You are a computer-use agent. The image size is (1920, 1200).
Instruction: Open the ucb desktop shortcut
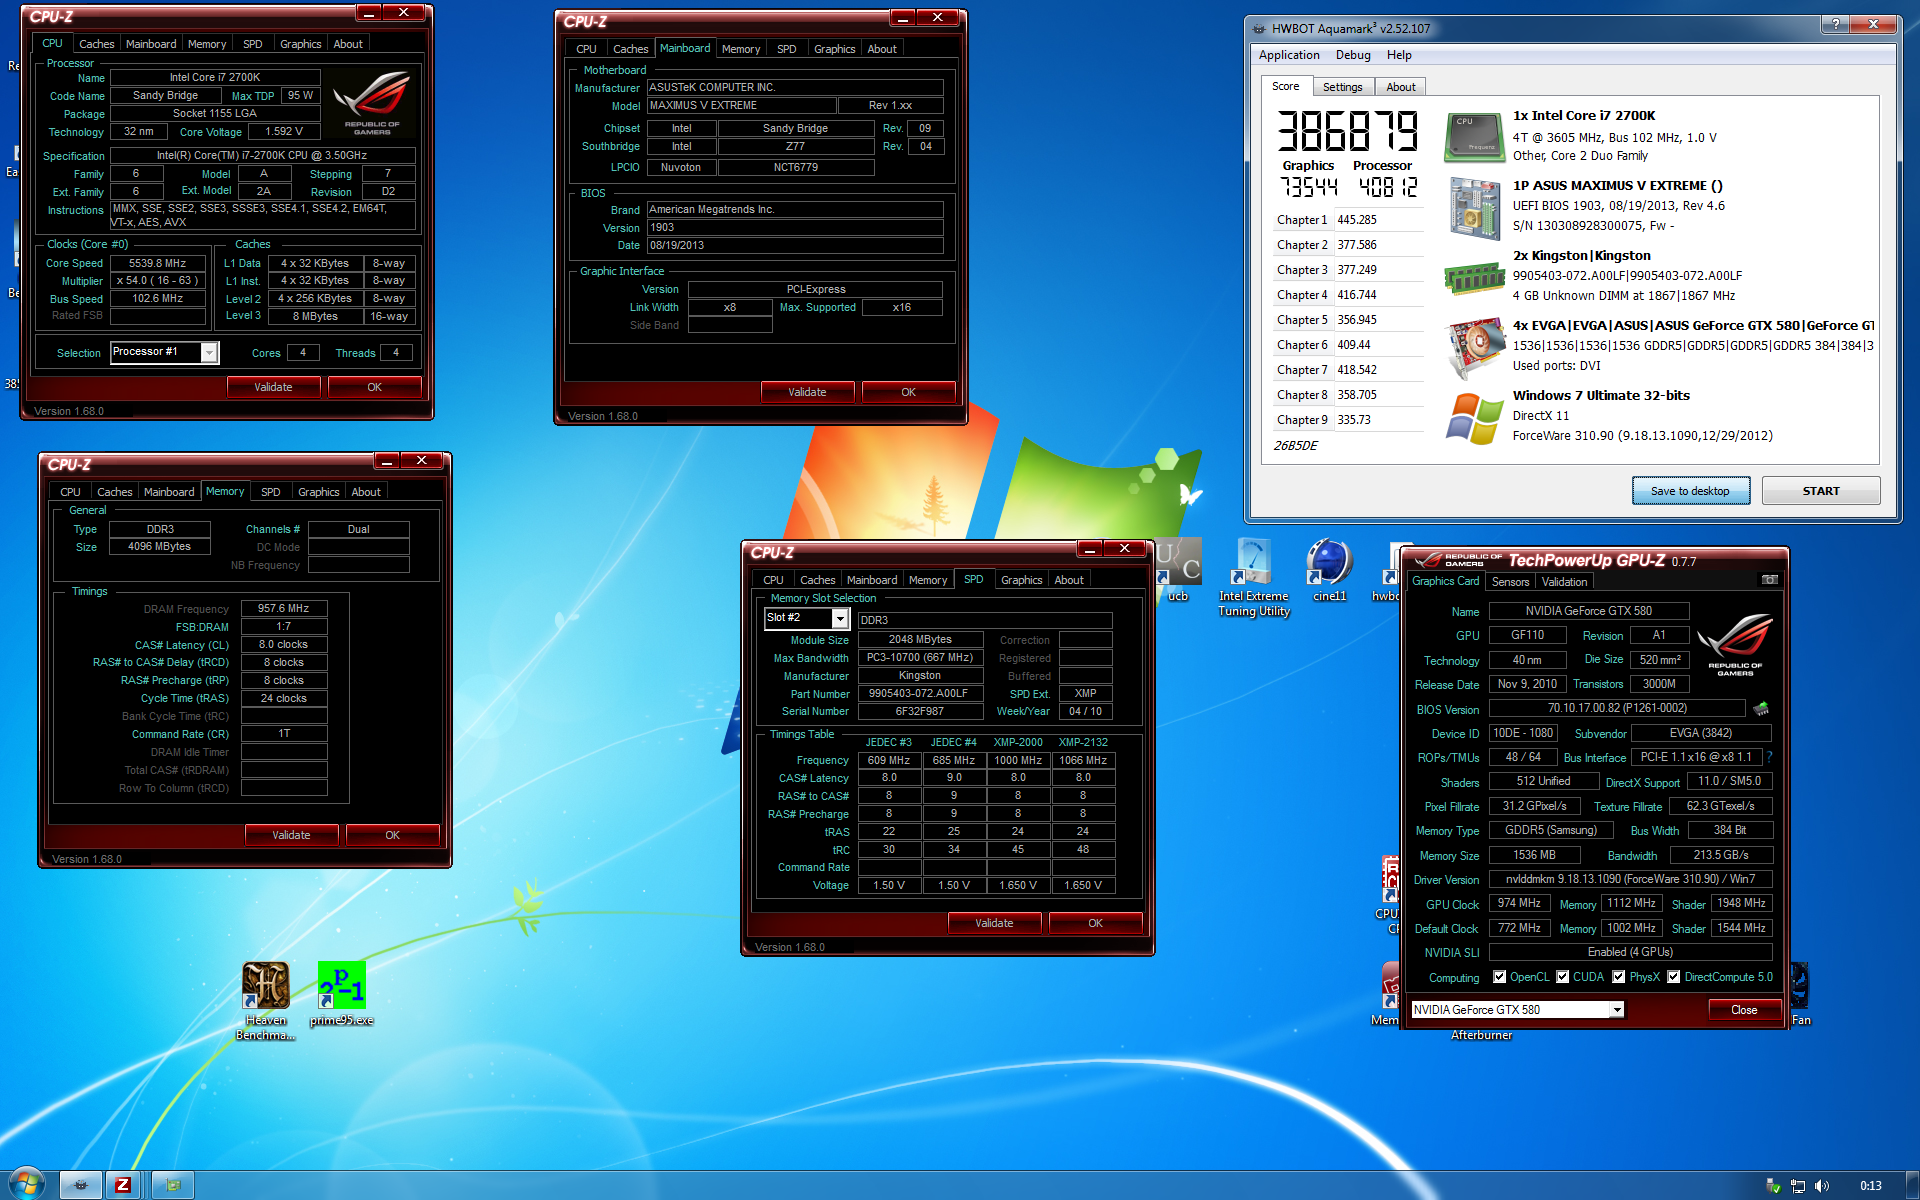[1178, 570]
